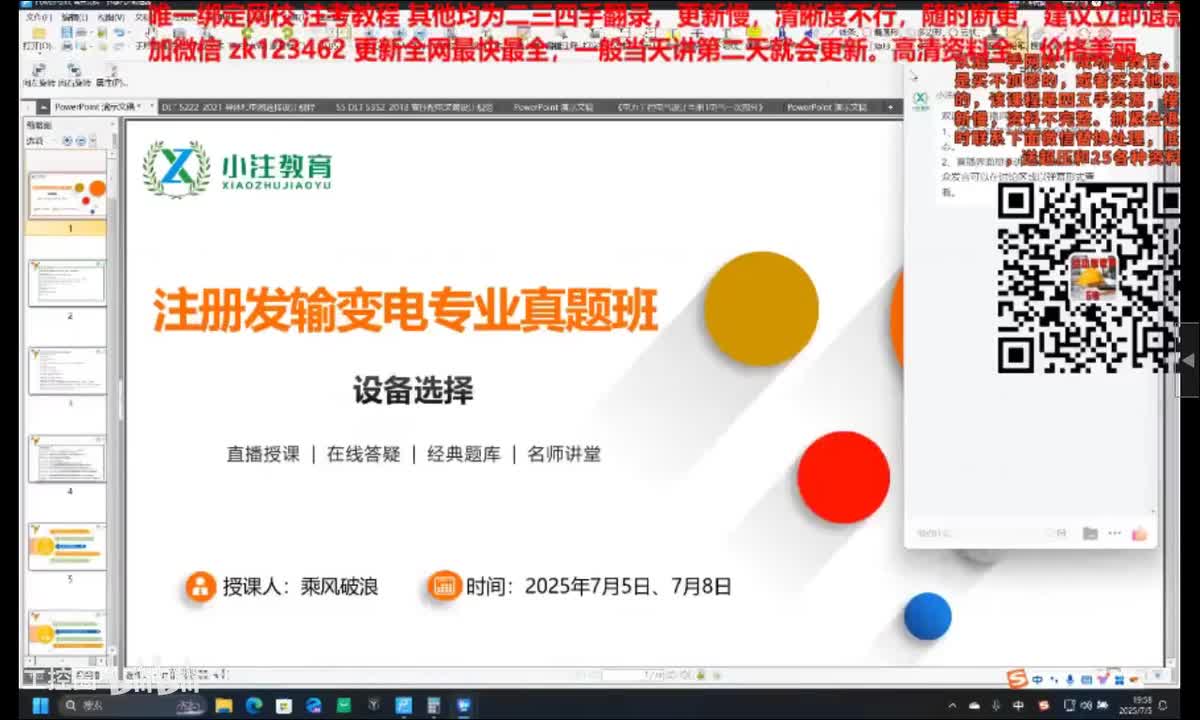Click the microphone icon in system tray

tap(997, 706)
